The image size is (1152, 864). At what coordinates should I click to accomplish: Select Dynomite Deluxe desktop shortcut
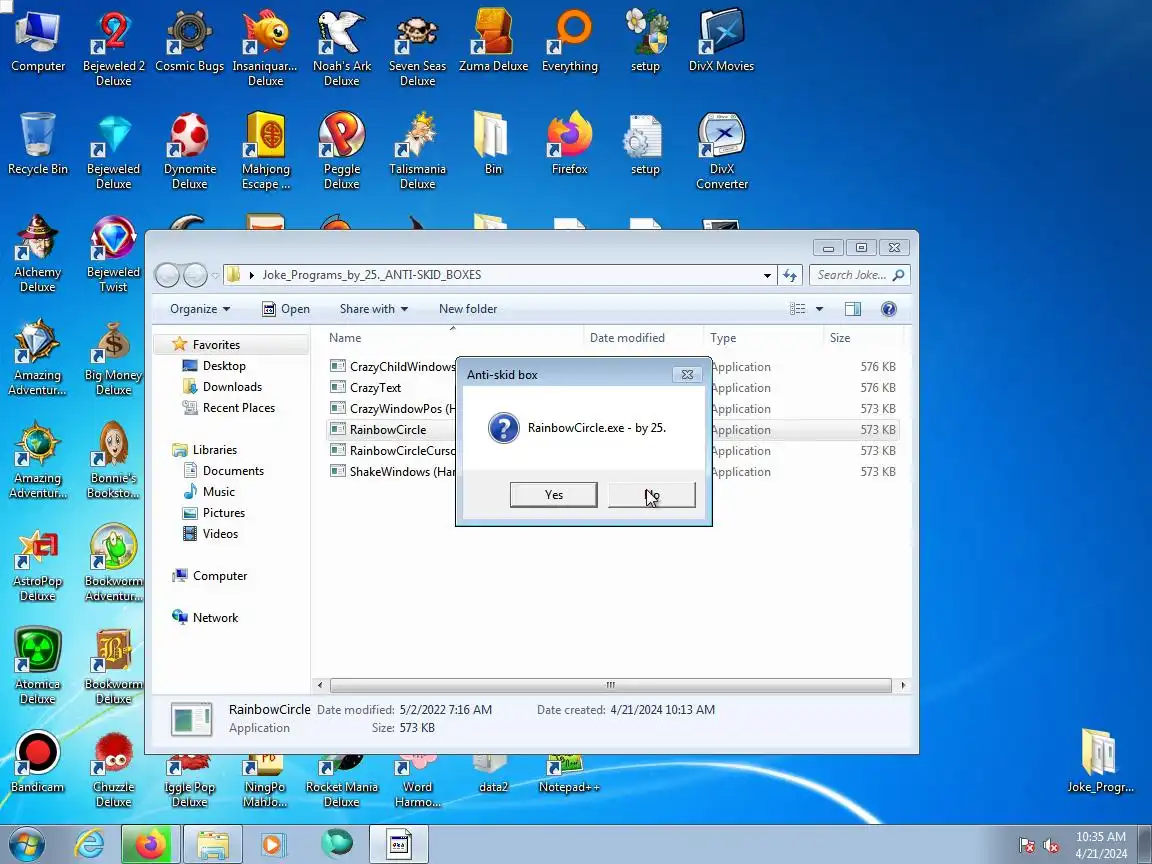coord(190,151)
